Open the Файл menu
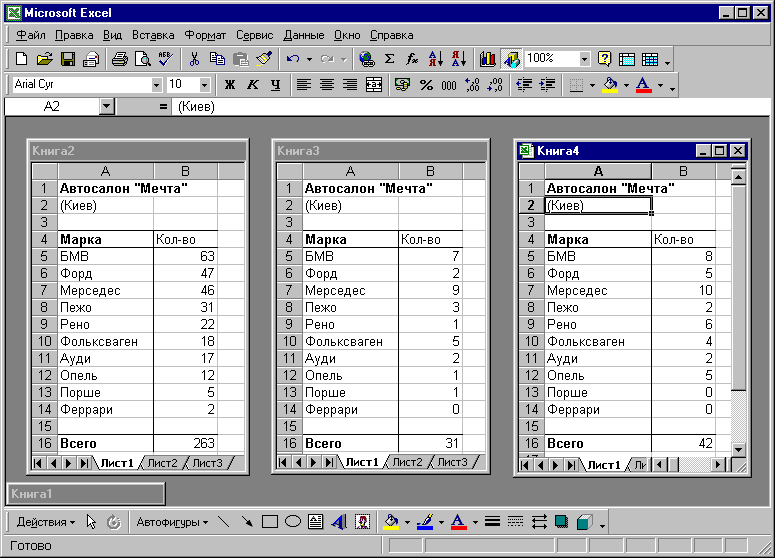Image resolution: width=775 pixels, height=558 pixels. [31, 35]
